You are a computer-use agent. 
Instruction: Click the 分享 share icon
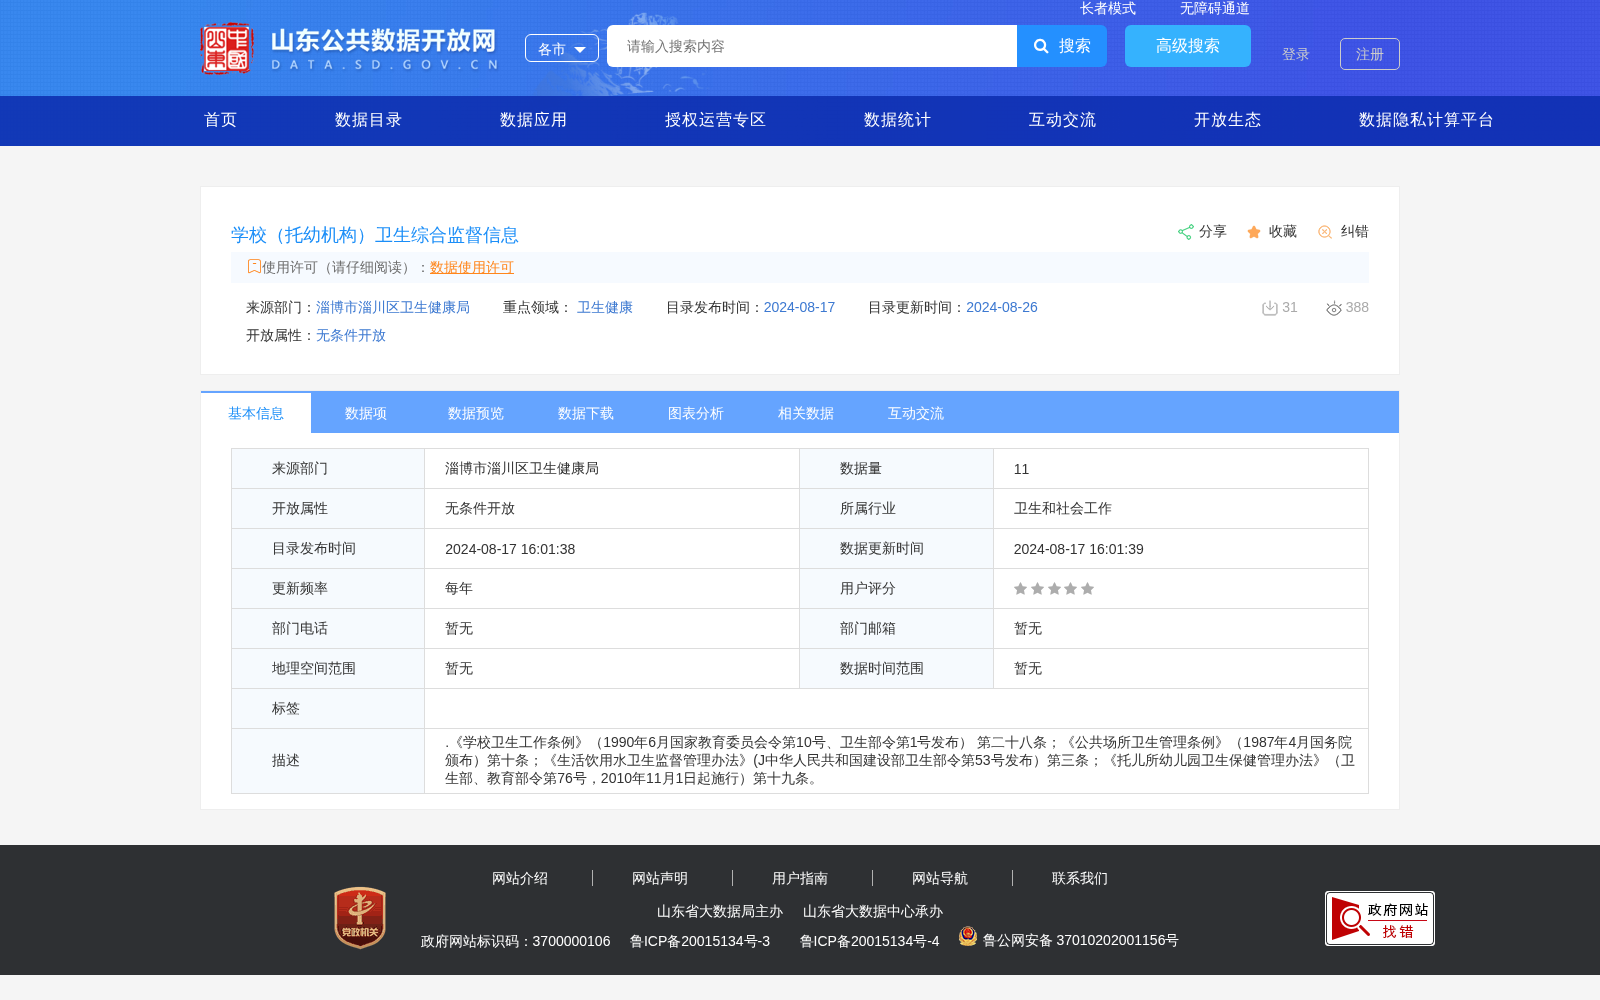click(x=1186, y=232)
